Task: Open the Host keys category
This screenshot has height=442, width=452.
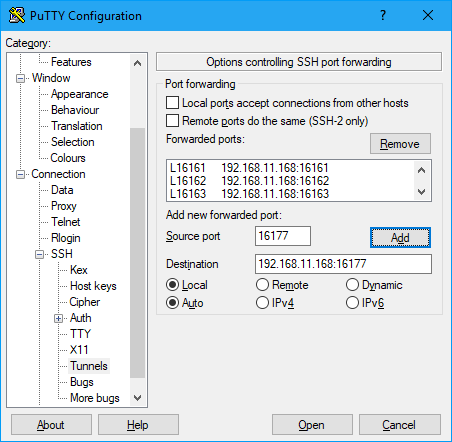Action: [x=93, y=286]
